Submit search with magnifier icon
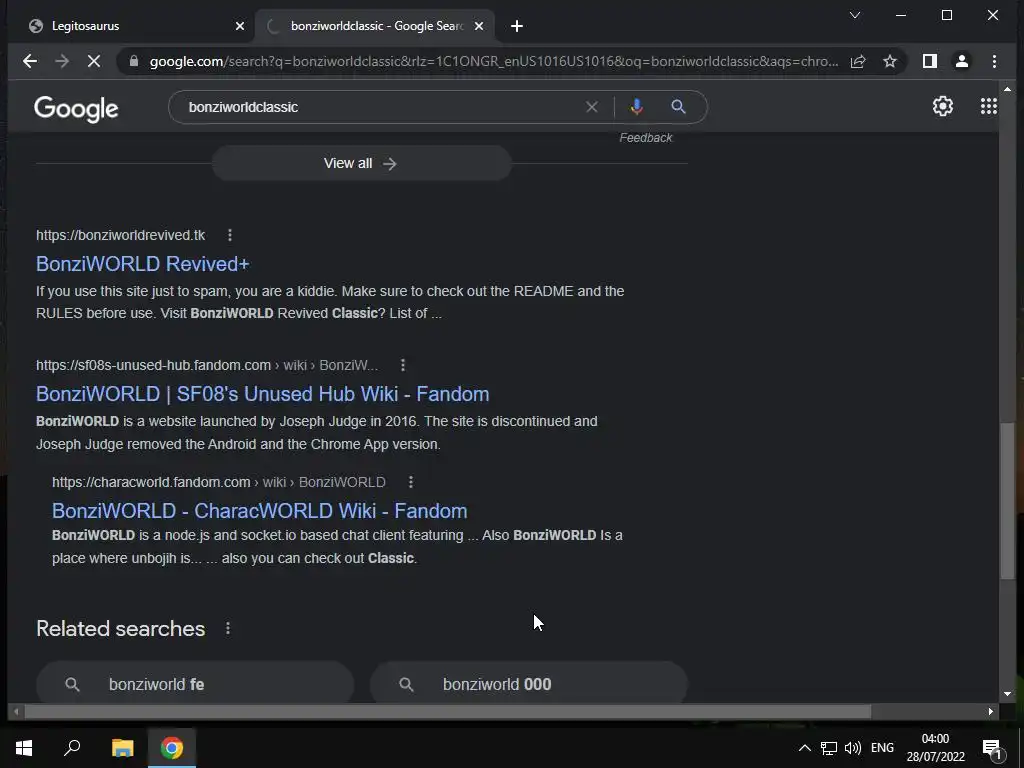 [x=679, y=107]
